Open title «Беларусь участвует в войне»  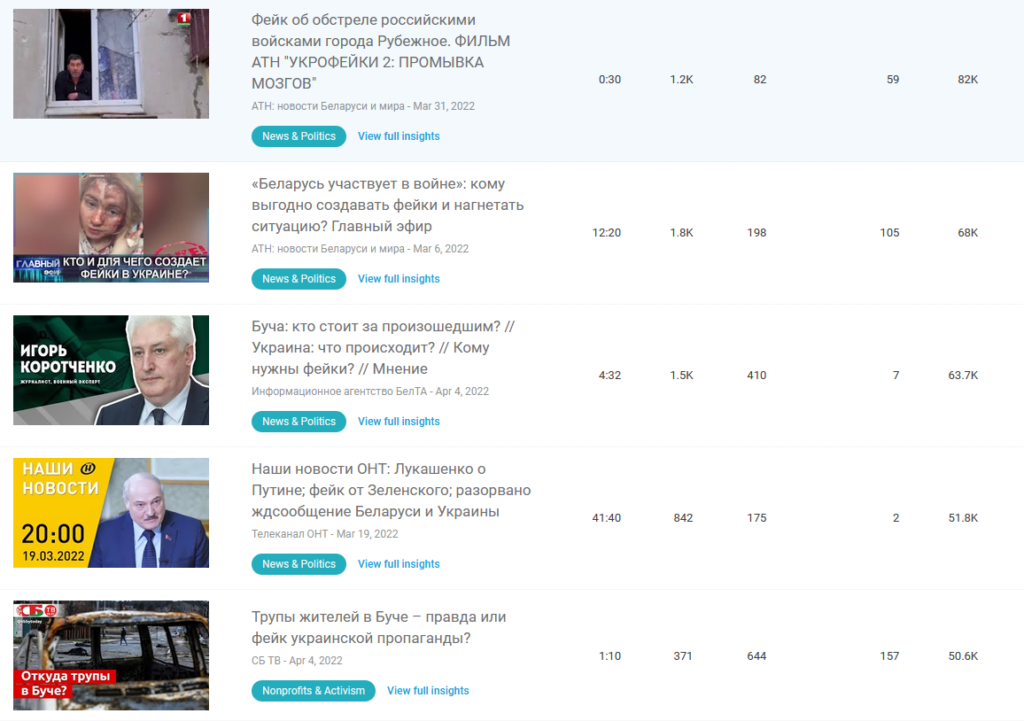pos(387,205)
